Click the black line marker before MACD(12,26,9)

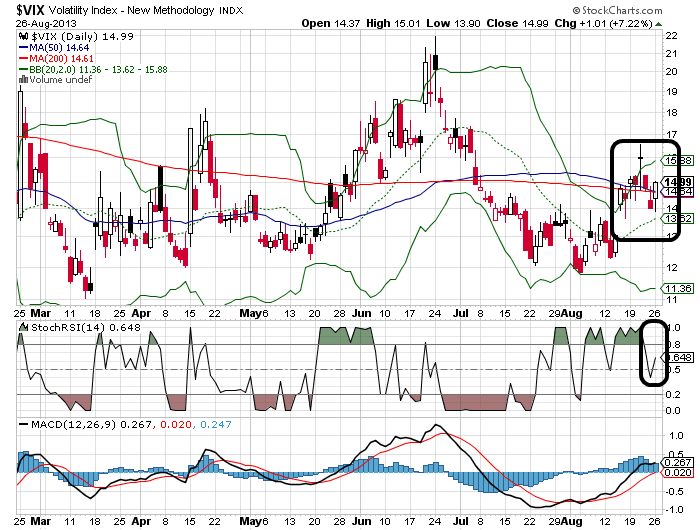click(24, 424)
